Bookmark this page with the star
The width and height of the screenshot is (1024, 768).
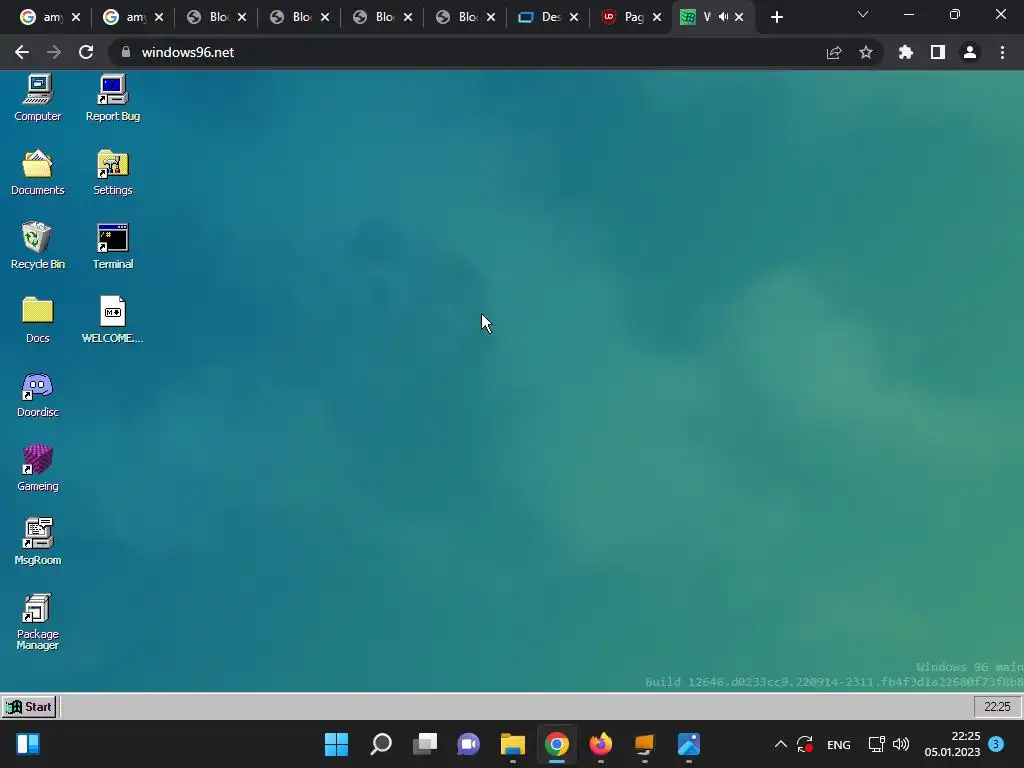click(866, 52)
